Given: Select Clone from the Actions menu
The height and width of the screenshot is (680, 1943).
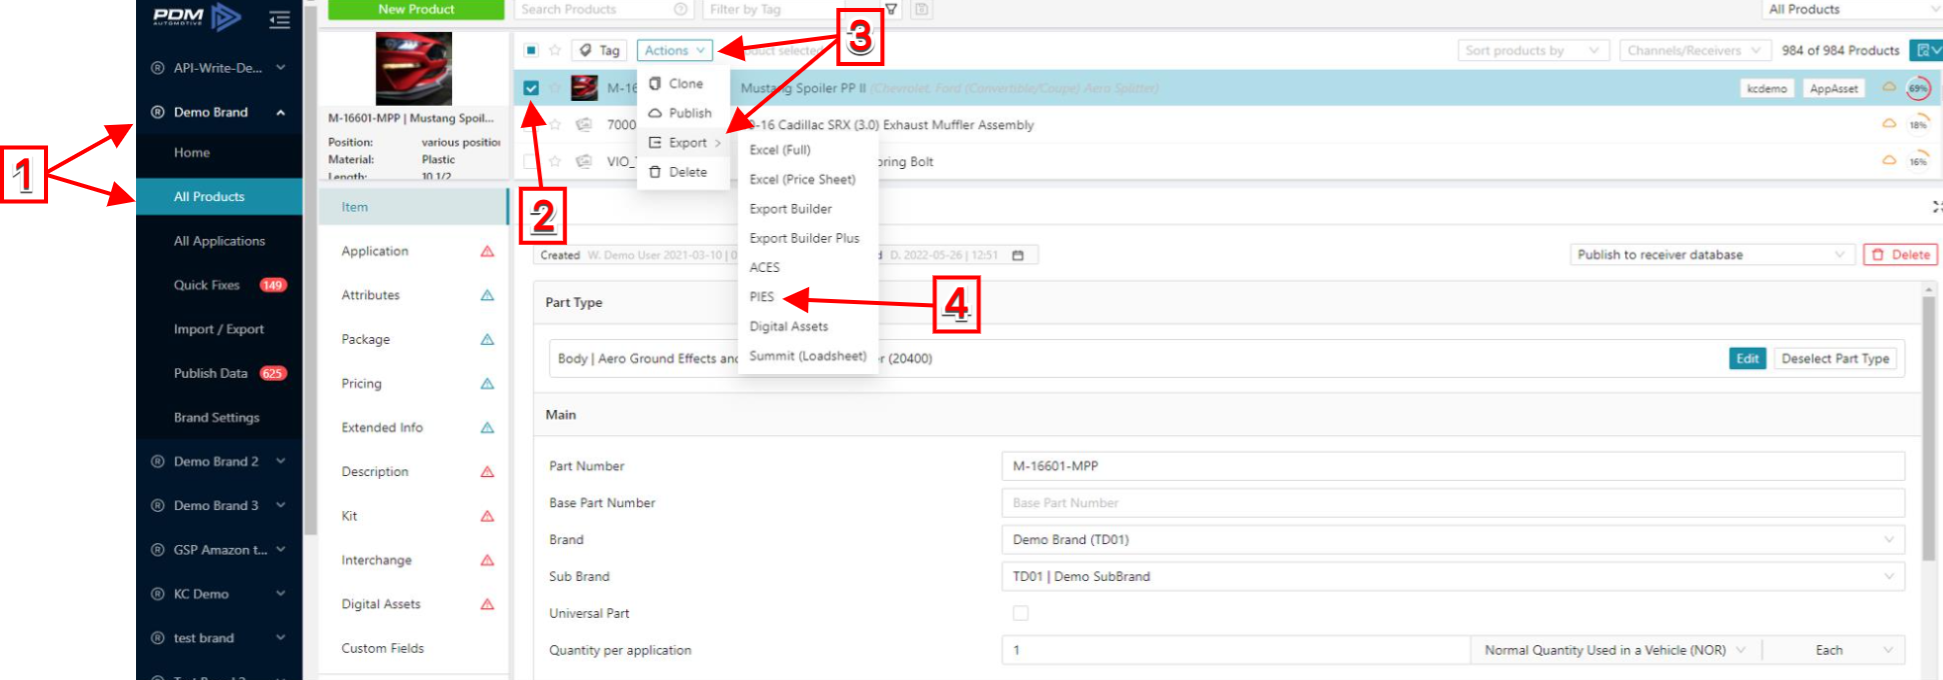Looking at the screenshot, I should pyautogui.click(x=683, y=84).
